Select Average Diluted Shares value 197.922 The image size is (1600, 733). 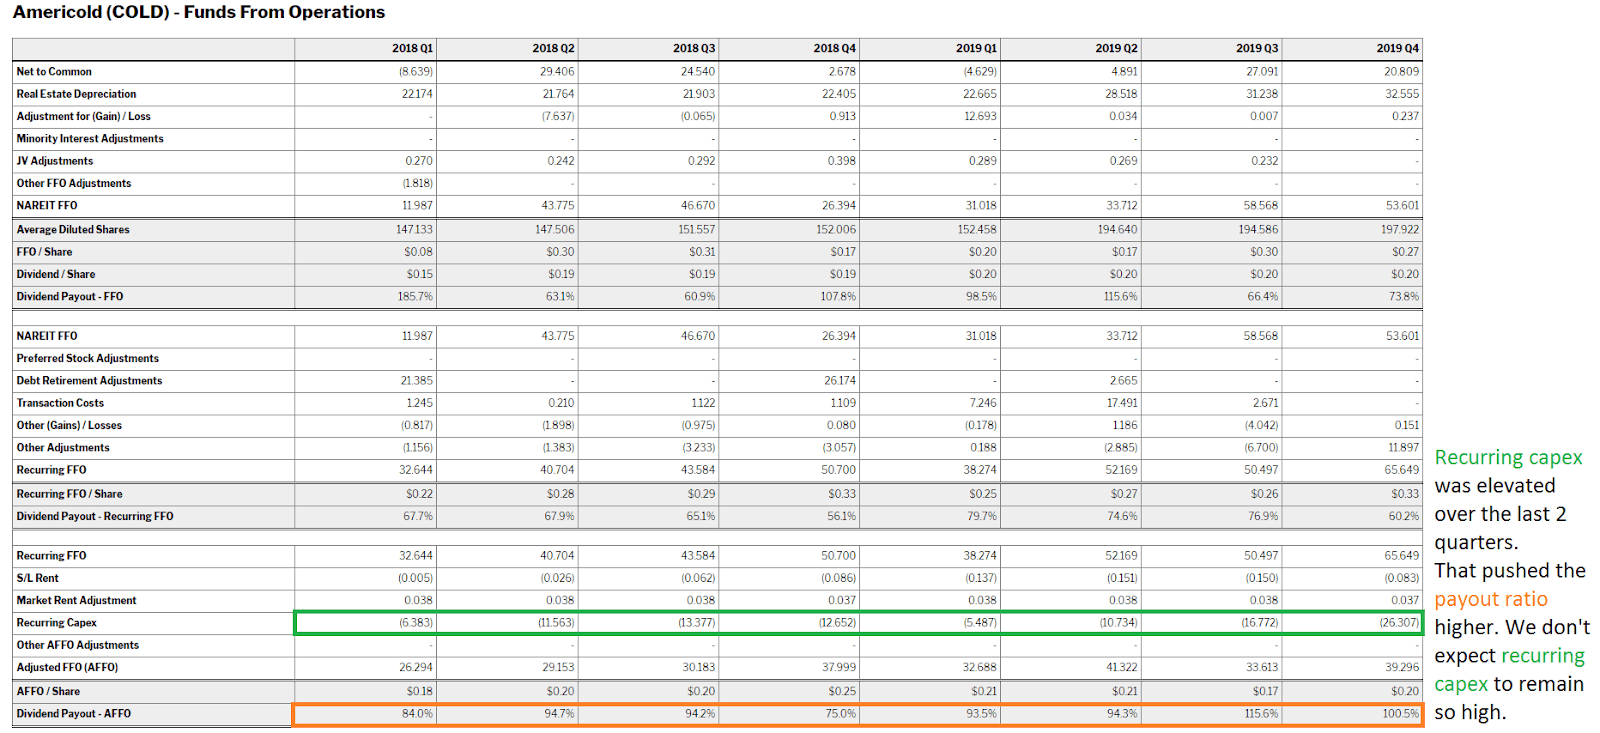pos(1400,230)
